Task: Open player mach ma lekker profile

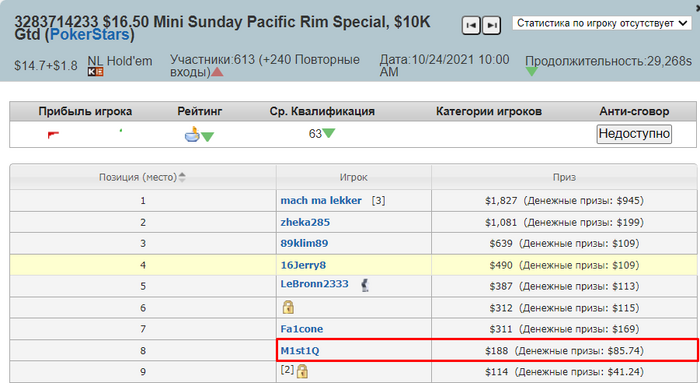Action: pos(321,200)
